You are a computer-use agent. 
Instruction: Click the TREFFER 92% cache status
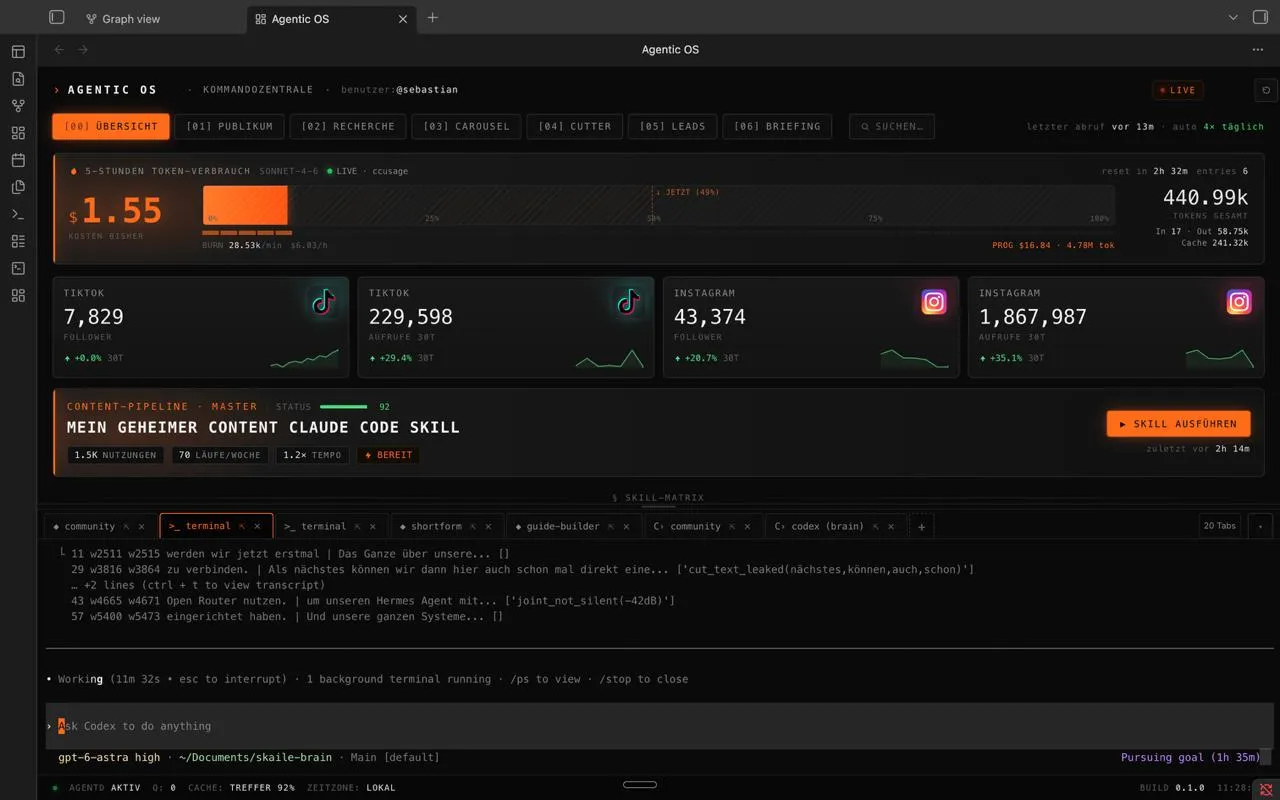pos(262,788)
